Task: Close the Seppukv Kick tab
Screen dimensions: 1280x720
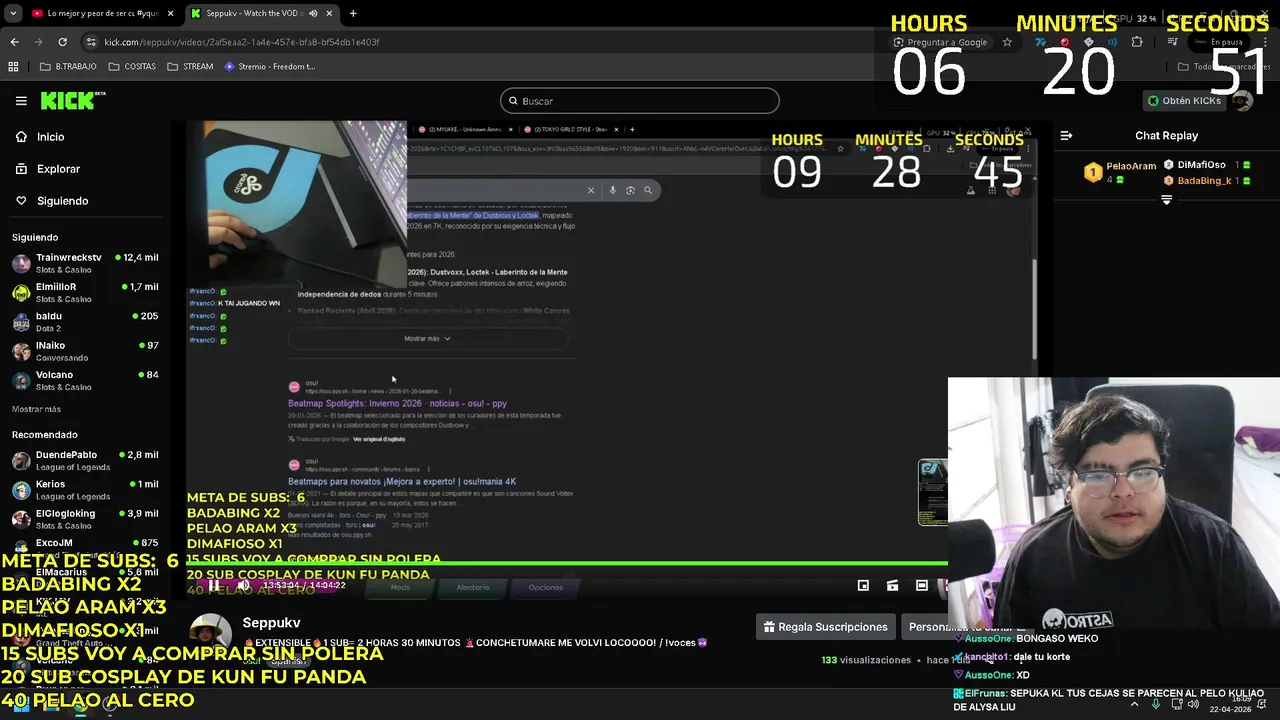Action: tap(327, 13)
